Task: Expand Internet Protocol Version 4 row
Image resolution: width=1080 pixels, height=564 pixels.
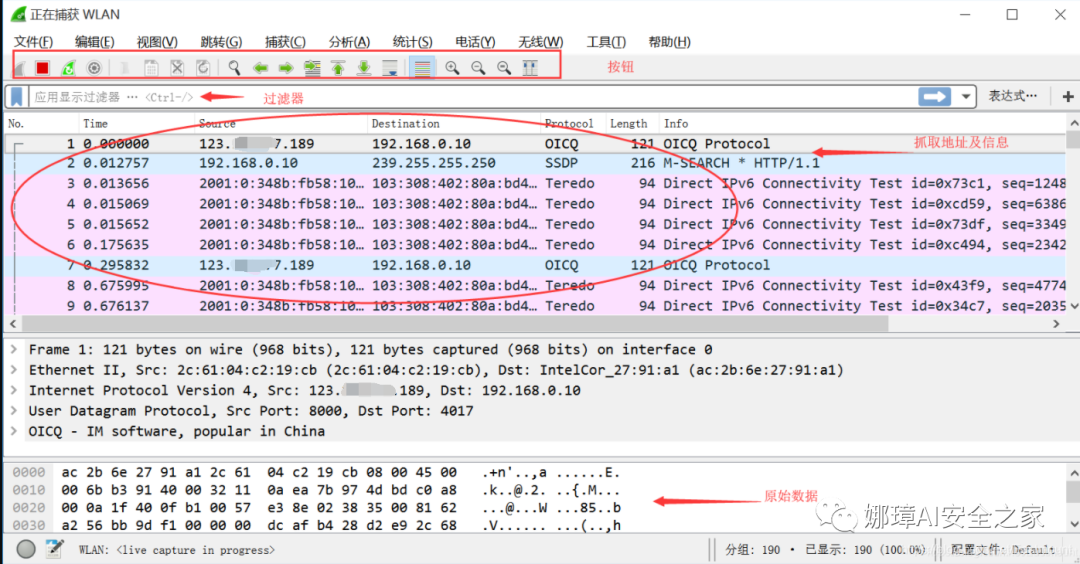Action: (14, 390)
